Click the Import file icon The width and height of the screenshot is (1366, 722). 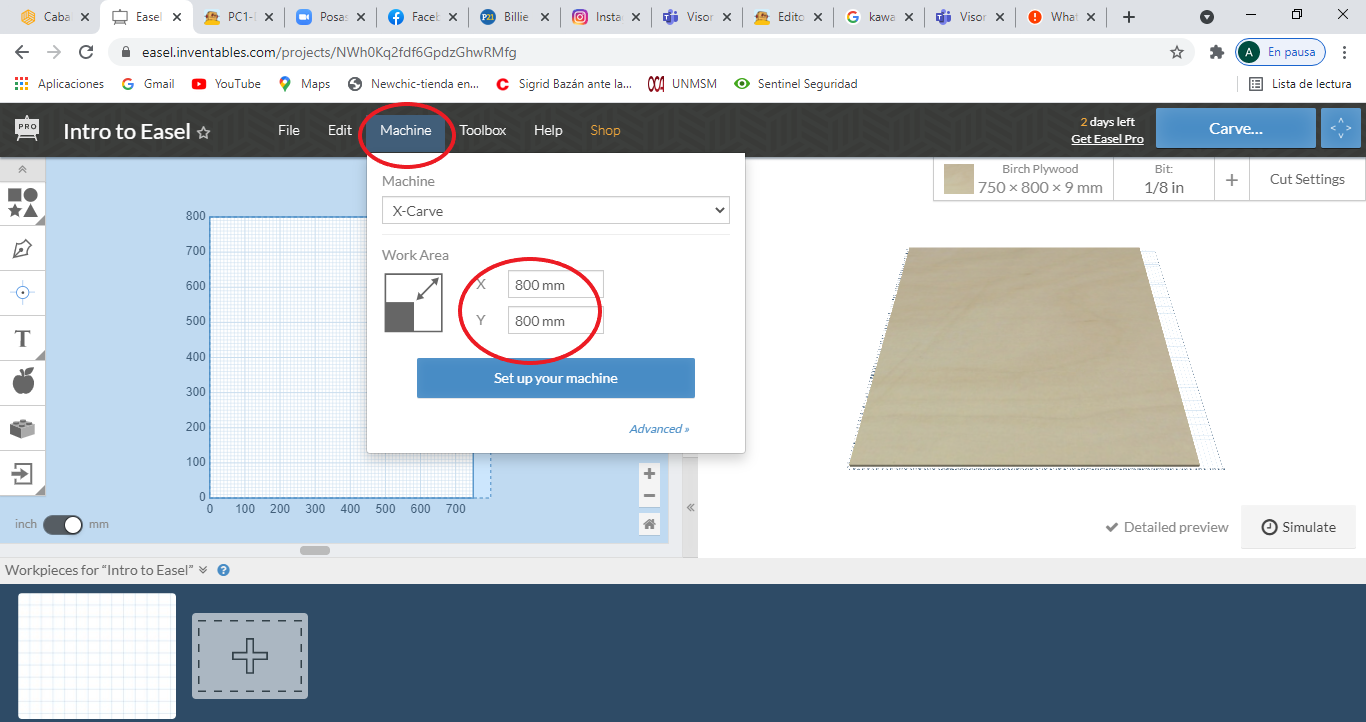pyautogui.click(x=22, y=472)
